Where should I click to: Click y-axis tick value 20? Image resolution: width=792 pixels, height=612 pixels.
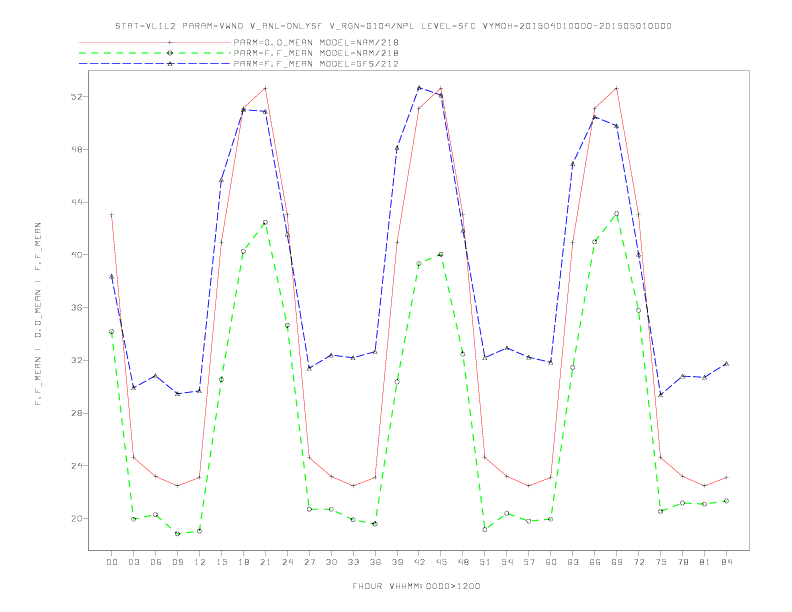77,519
